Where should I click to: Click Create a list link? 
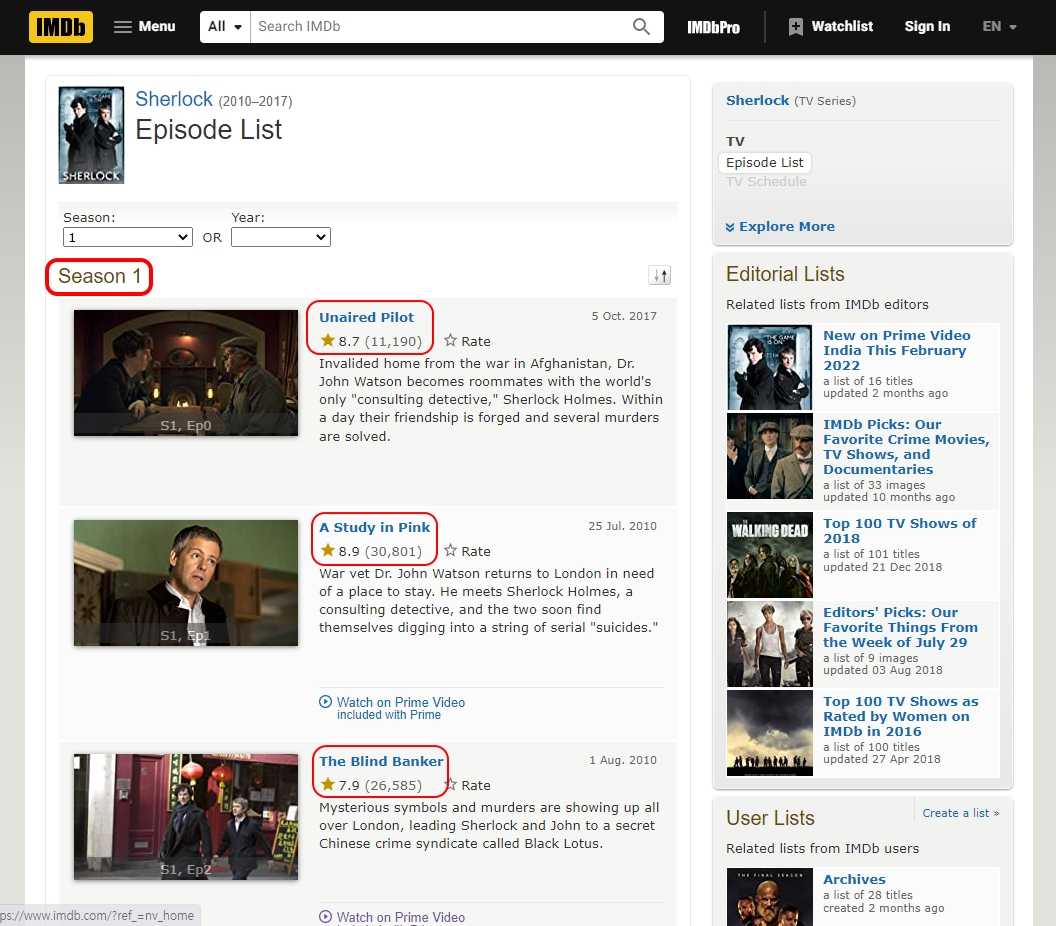point(960,813)
